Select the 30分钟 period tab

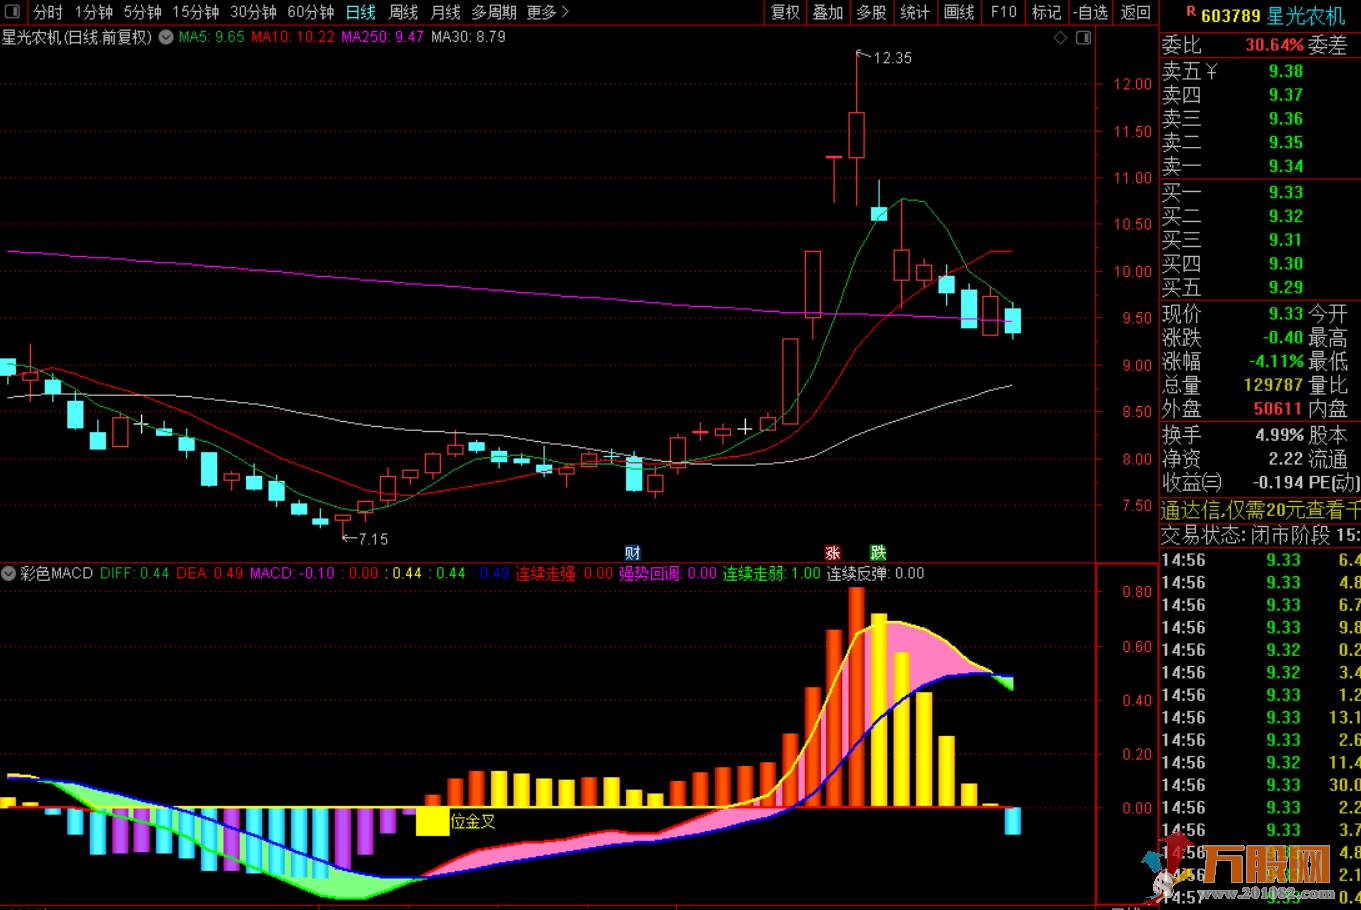pyautogui.click(x=253, y=12)
